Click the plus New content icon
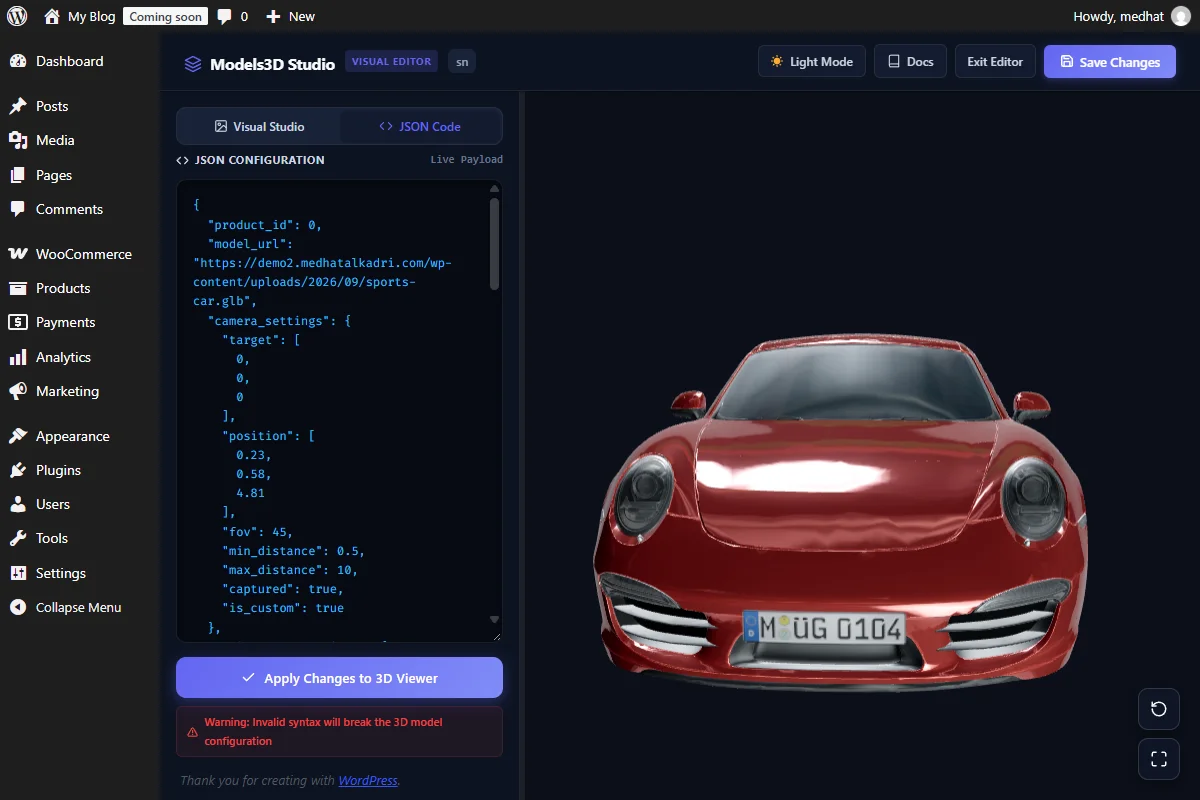This screenshot has width=1200, height=800. pos(273,17)
